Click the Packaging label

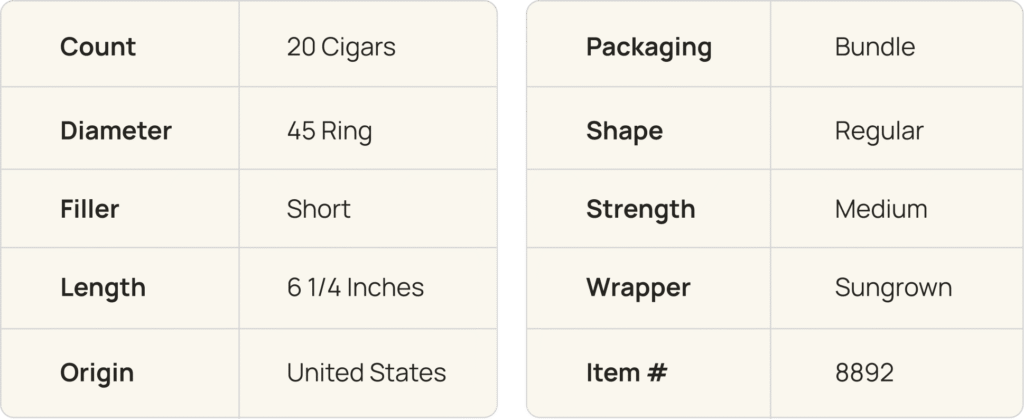649,47
